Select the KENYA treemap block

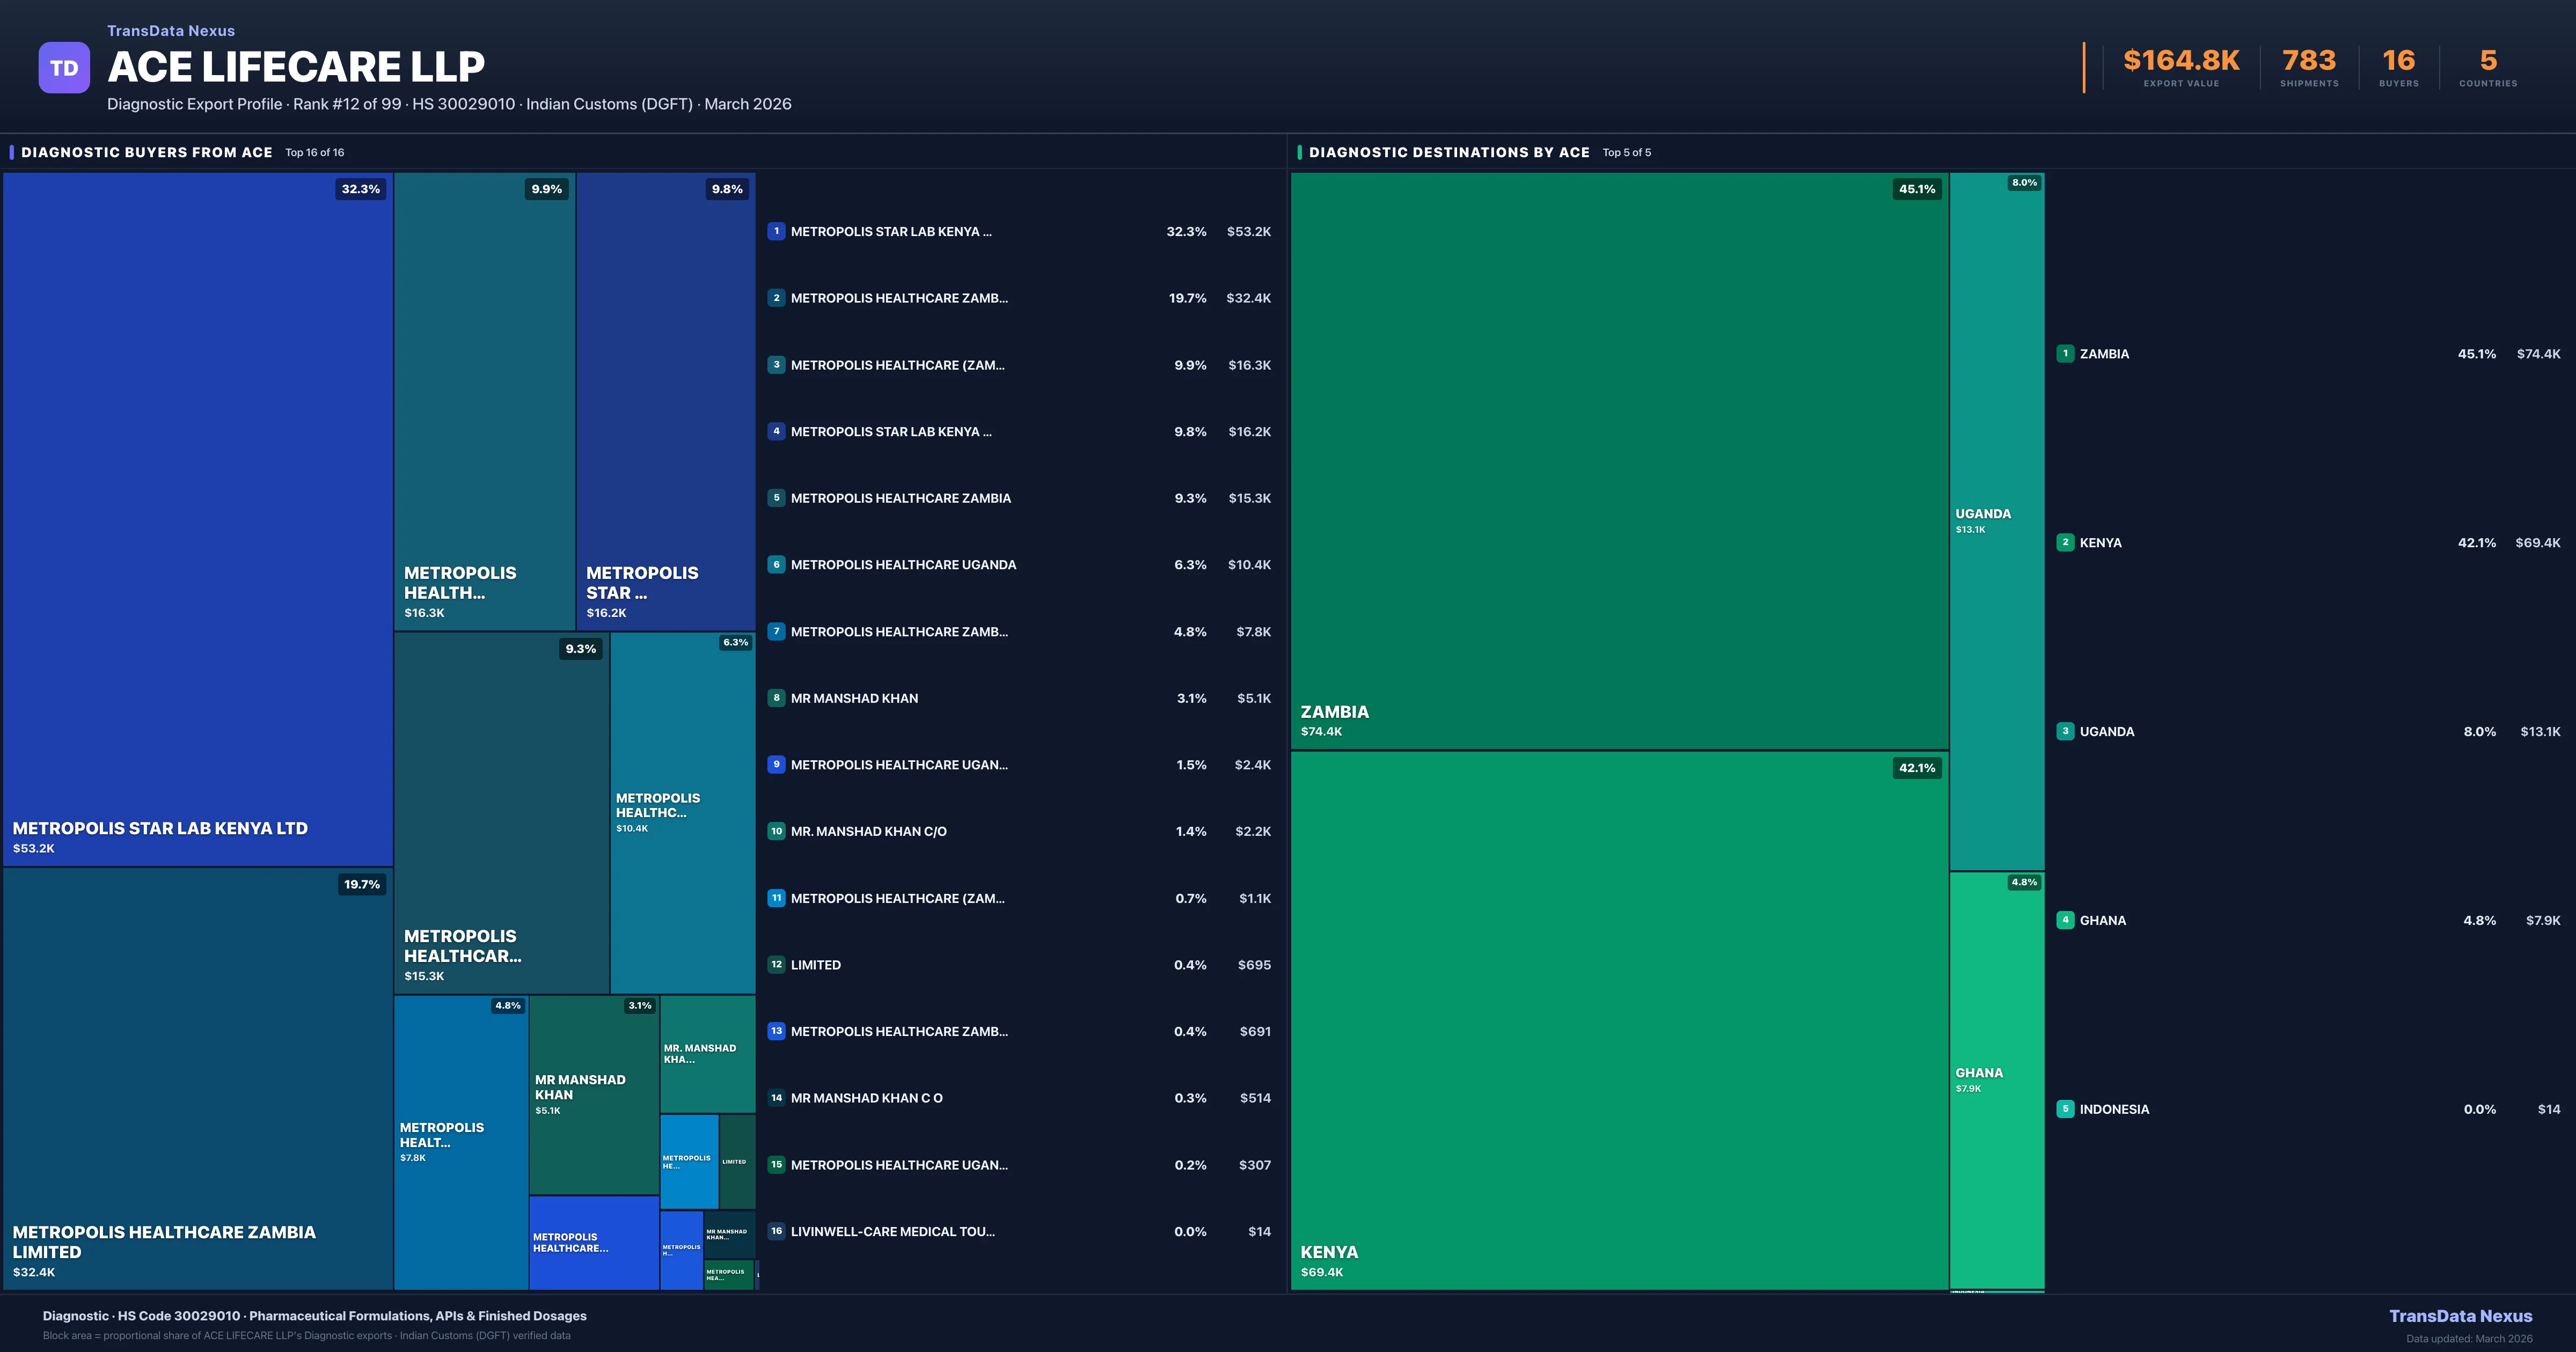1619,1020
